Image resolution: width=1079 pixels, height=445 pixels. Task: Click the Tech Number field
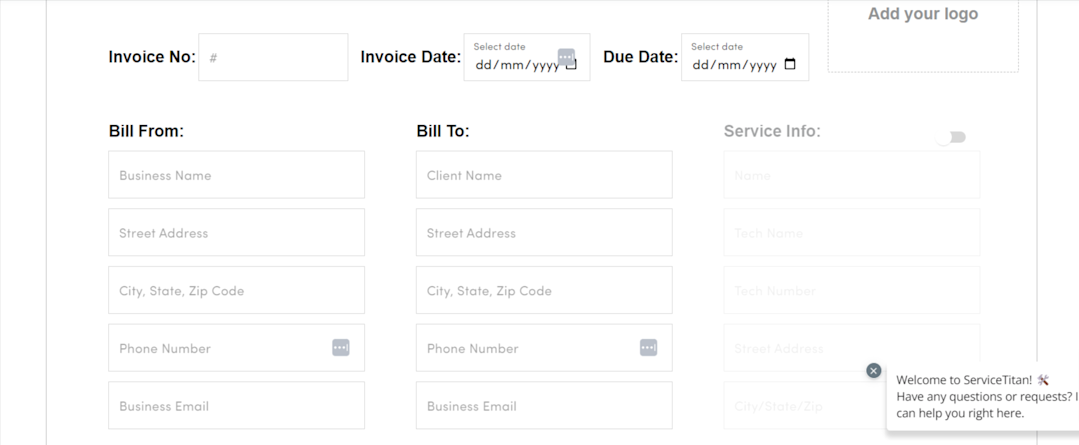click(851, 290)
